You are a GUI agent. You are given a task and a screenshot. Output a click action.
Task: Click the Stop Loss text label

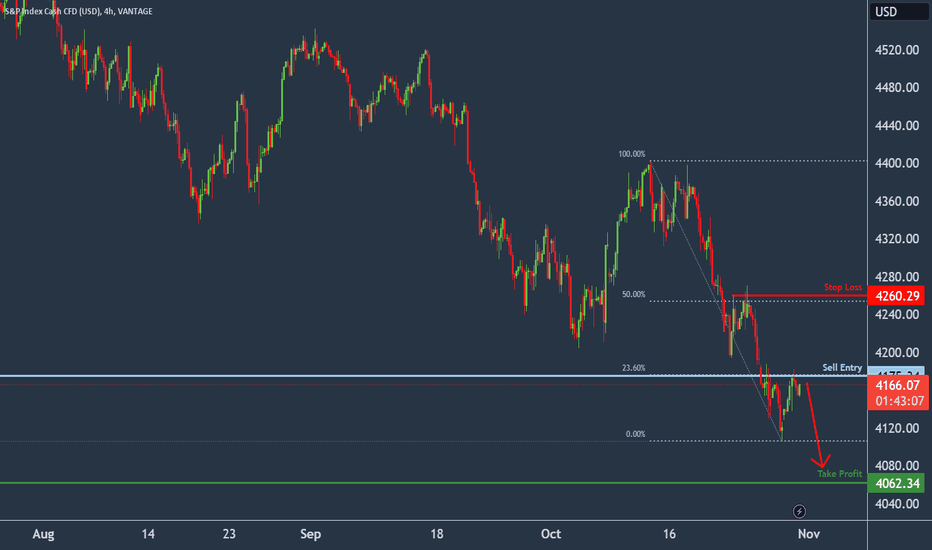(842, 287)
